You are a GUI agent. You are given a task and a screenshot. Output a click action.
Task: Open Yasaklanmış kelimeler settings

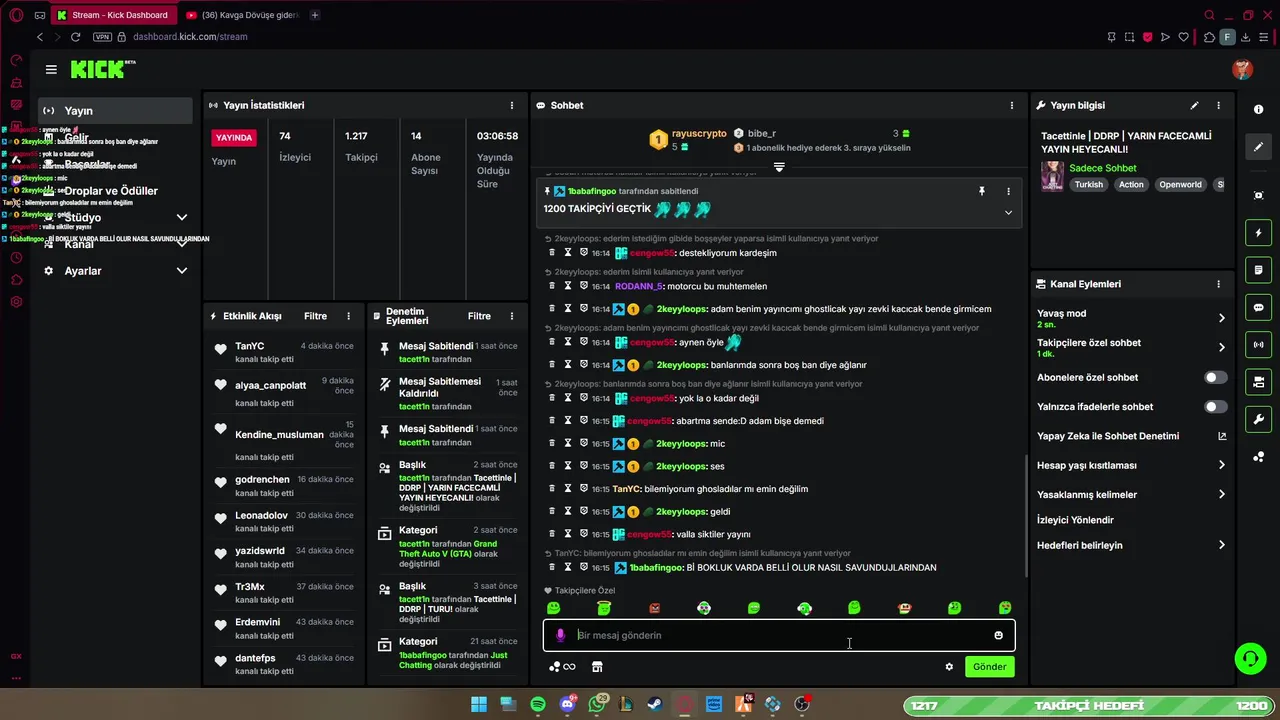pyautogui.click(x=1132, y=494)
